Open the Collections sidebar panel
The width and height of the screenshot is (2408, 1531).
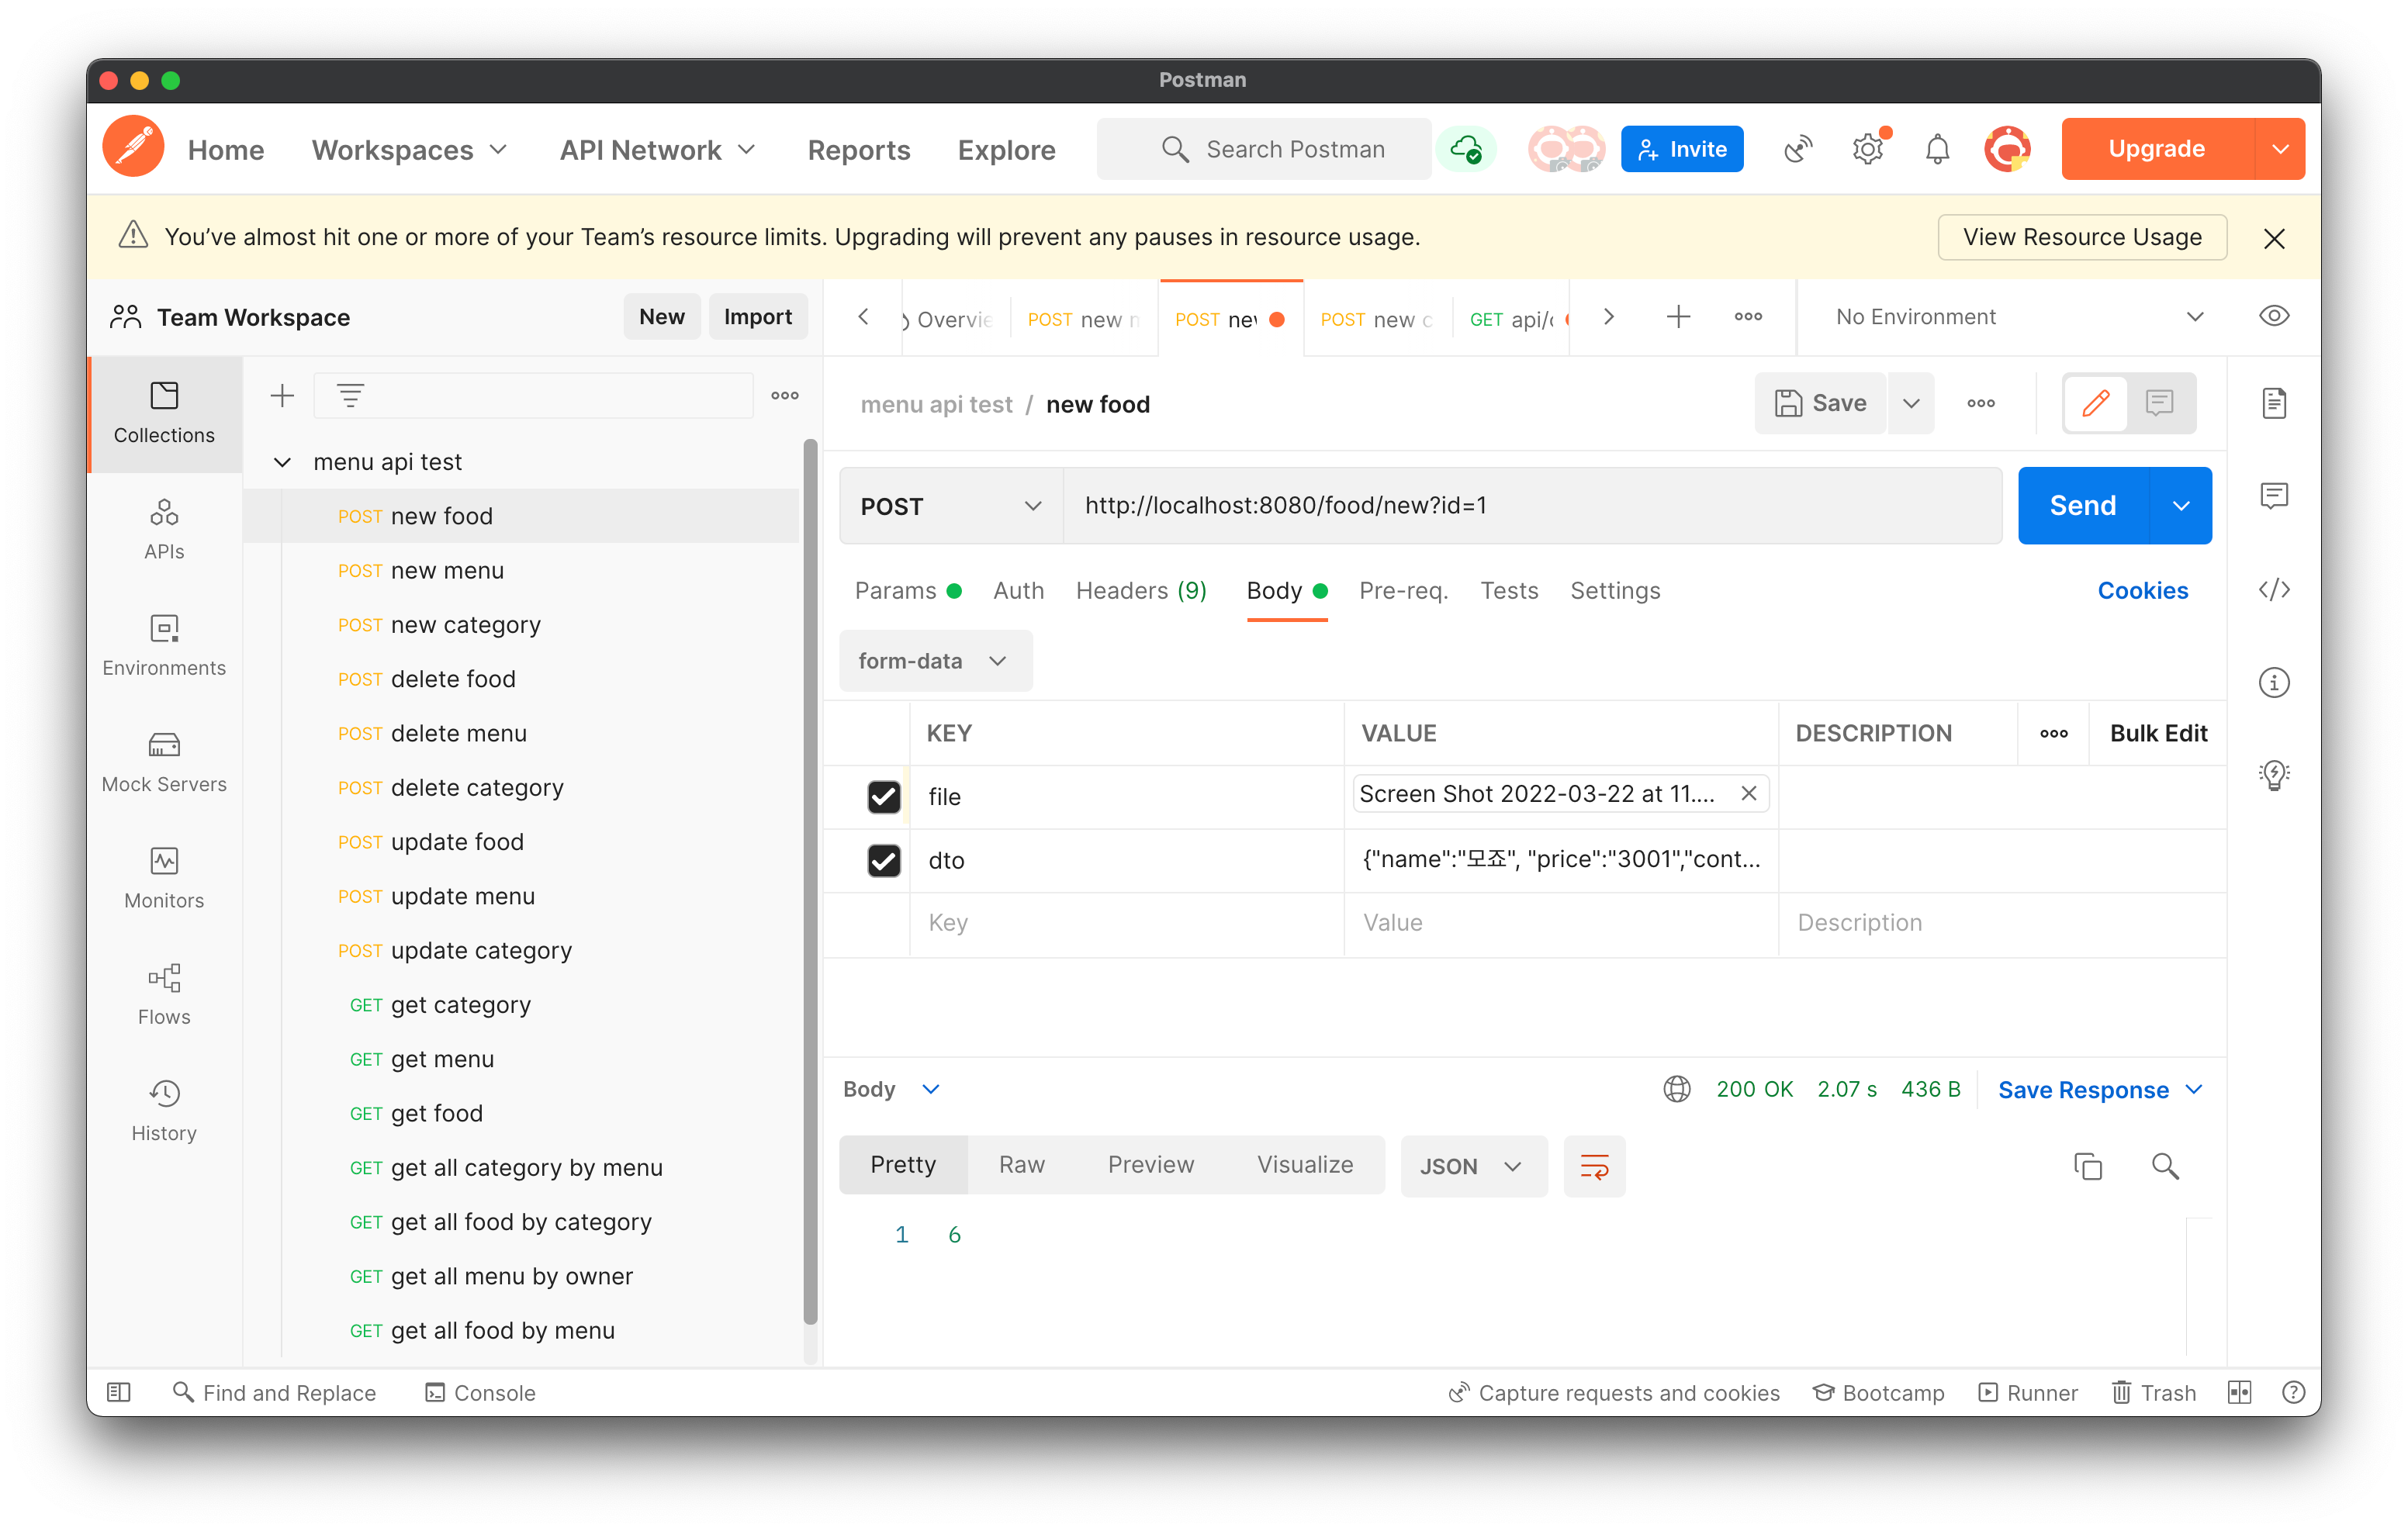click(163, 412)
